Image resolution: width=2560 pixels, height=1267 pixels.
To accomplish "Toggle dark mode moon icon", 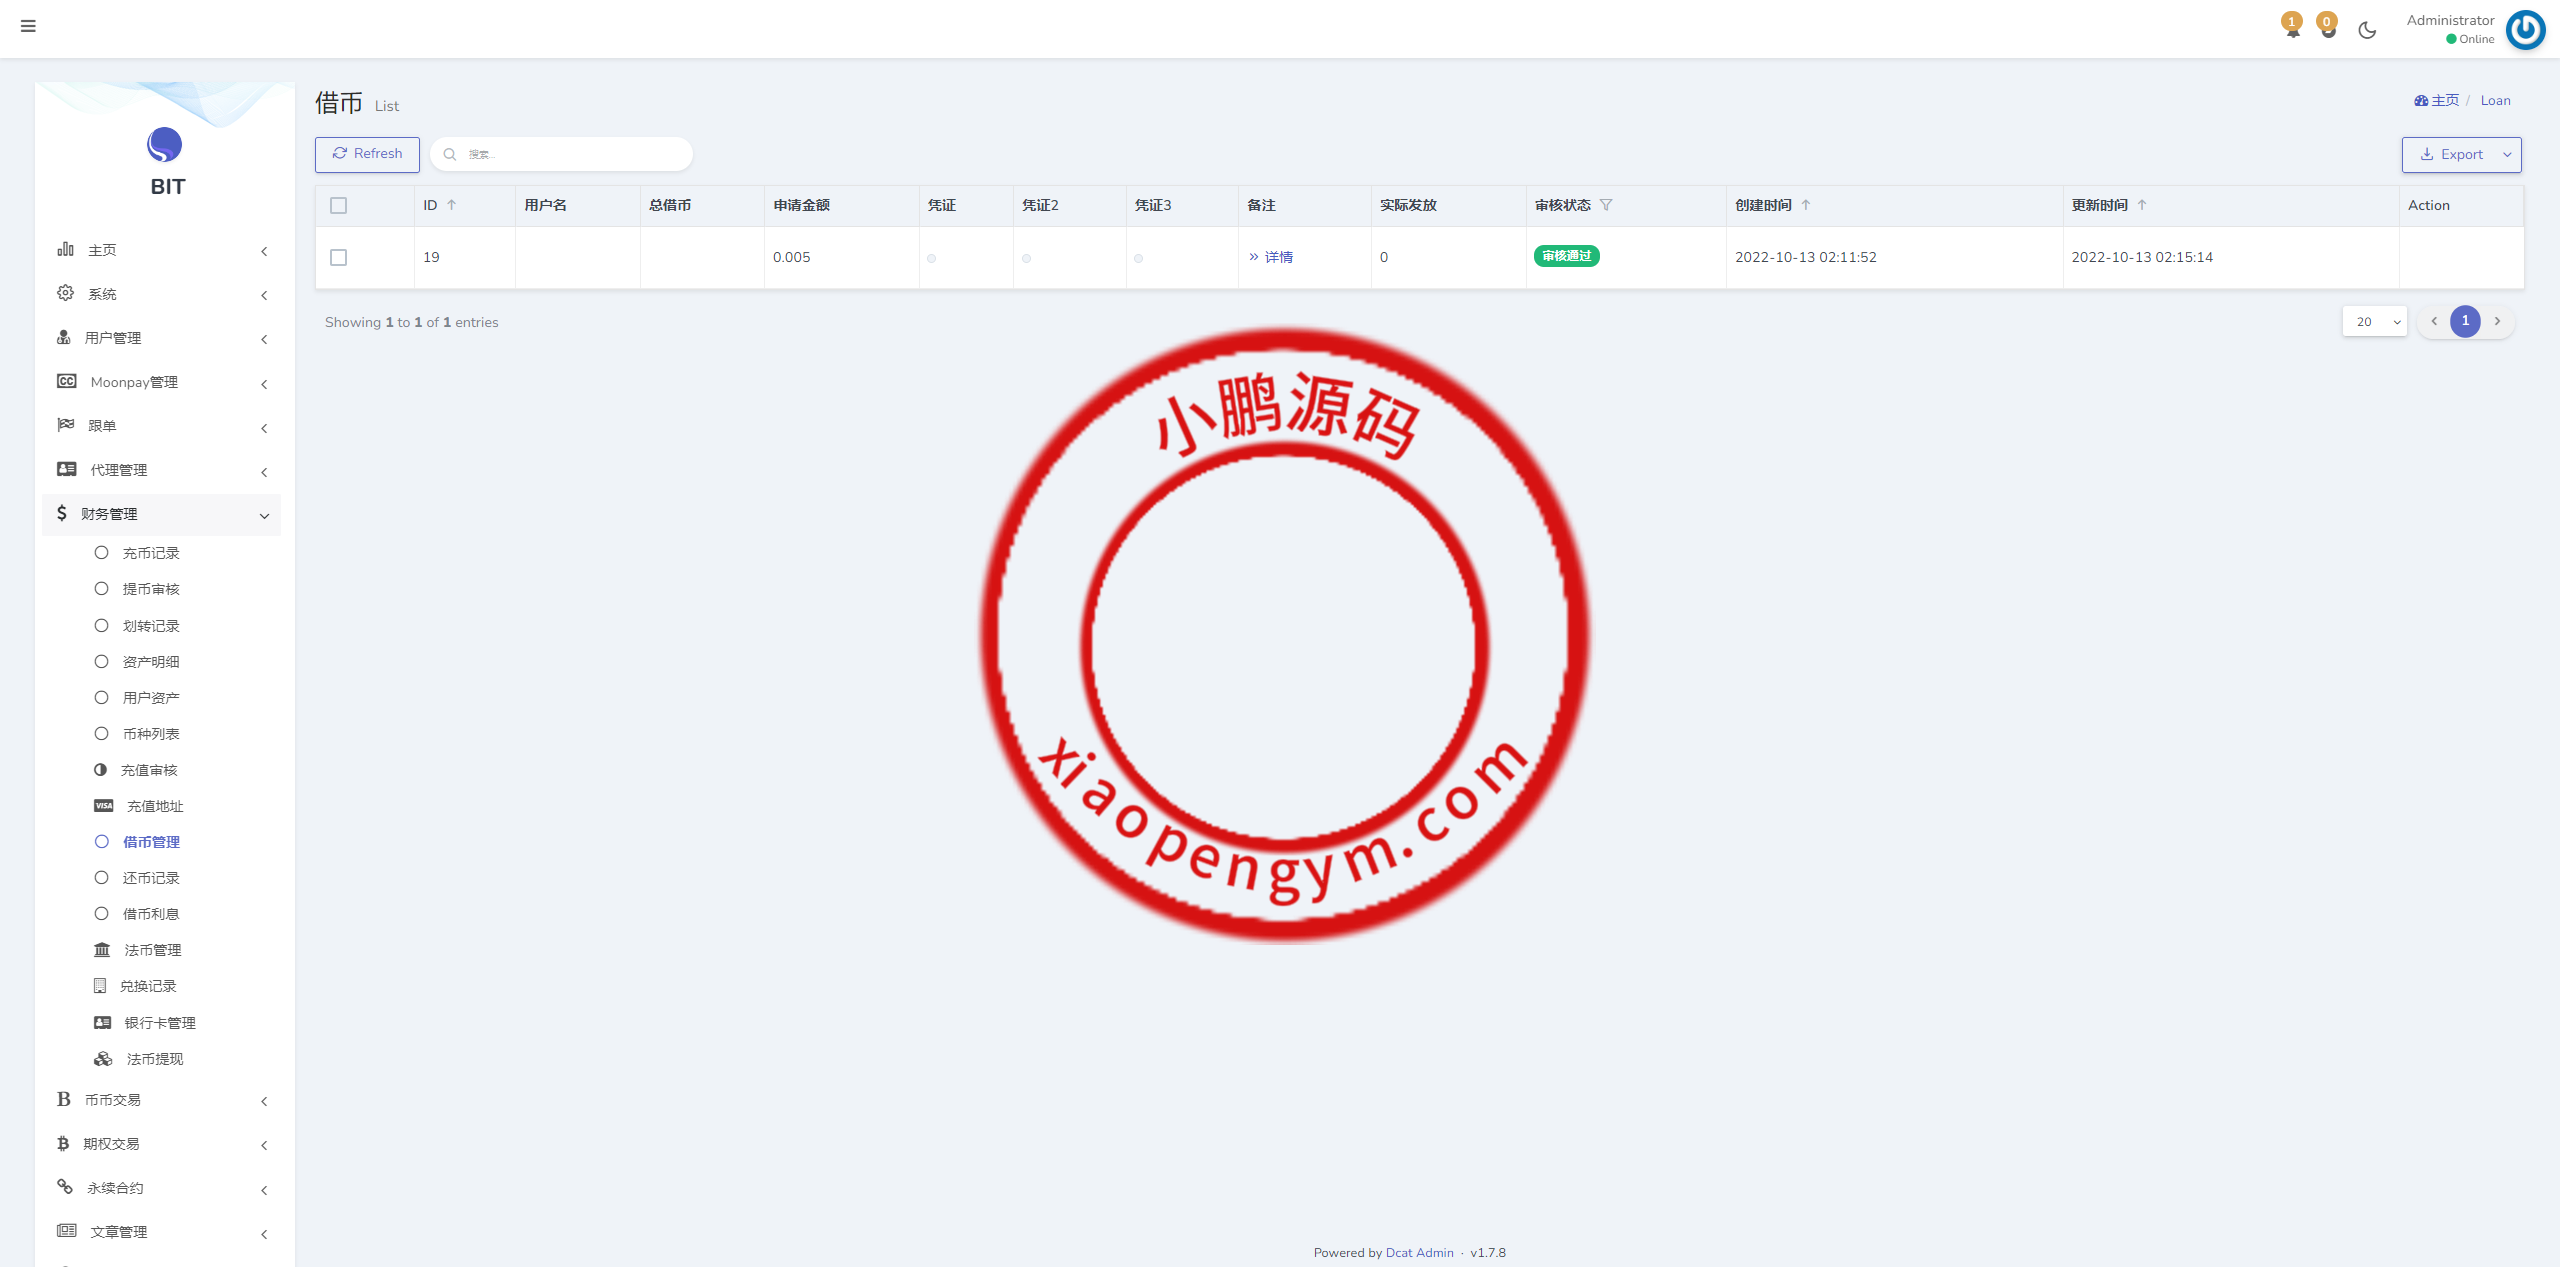I will 2367,30.
